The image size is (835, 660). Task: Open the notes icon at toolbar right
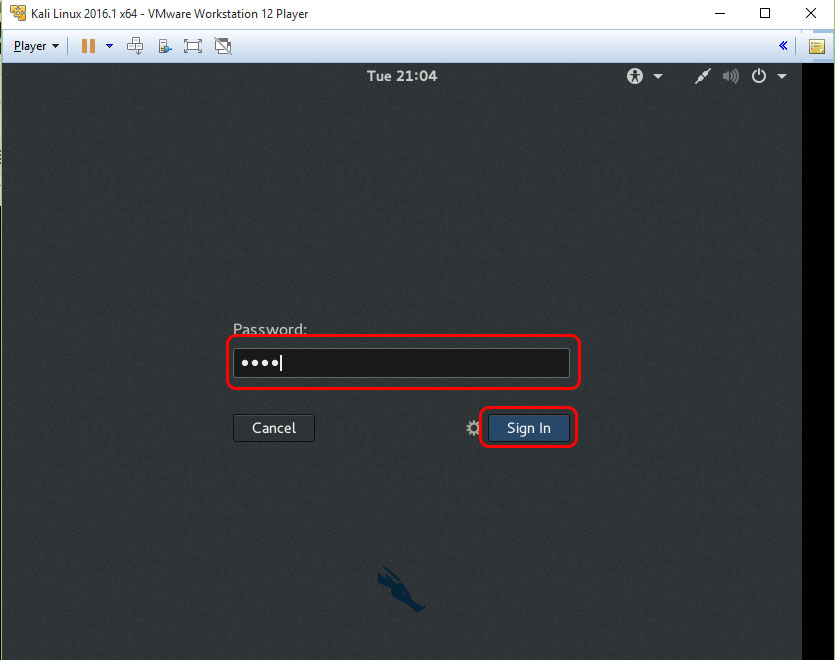pyautogui.click(x=817, y=46)
